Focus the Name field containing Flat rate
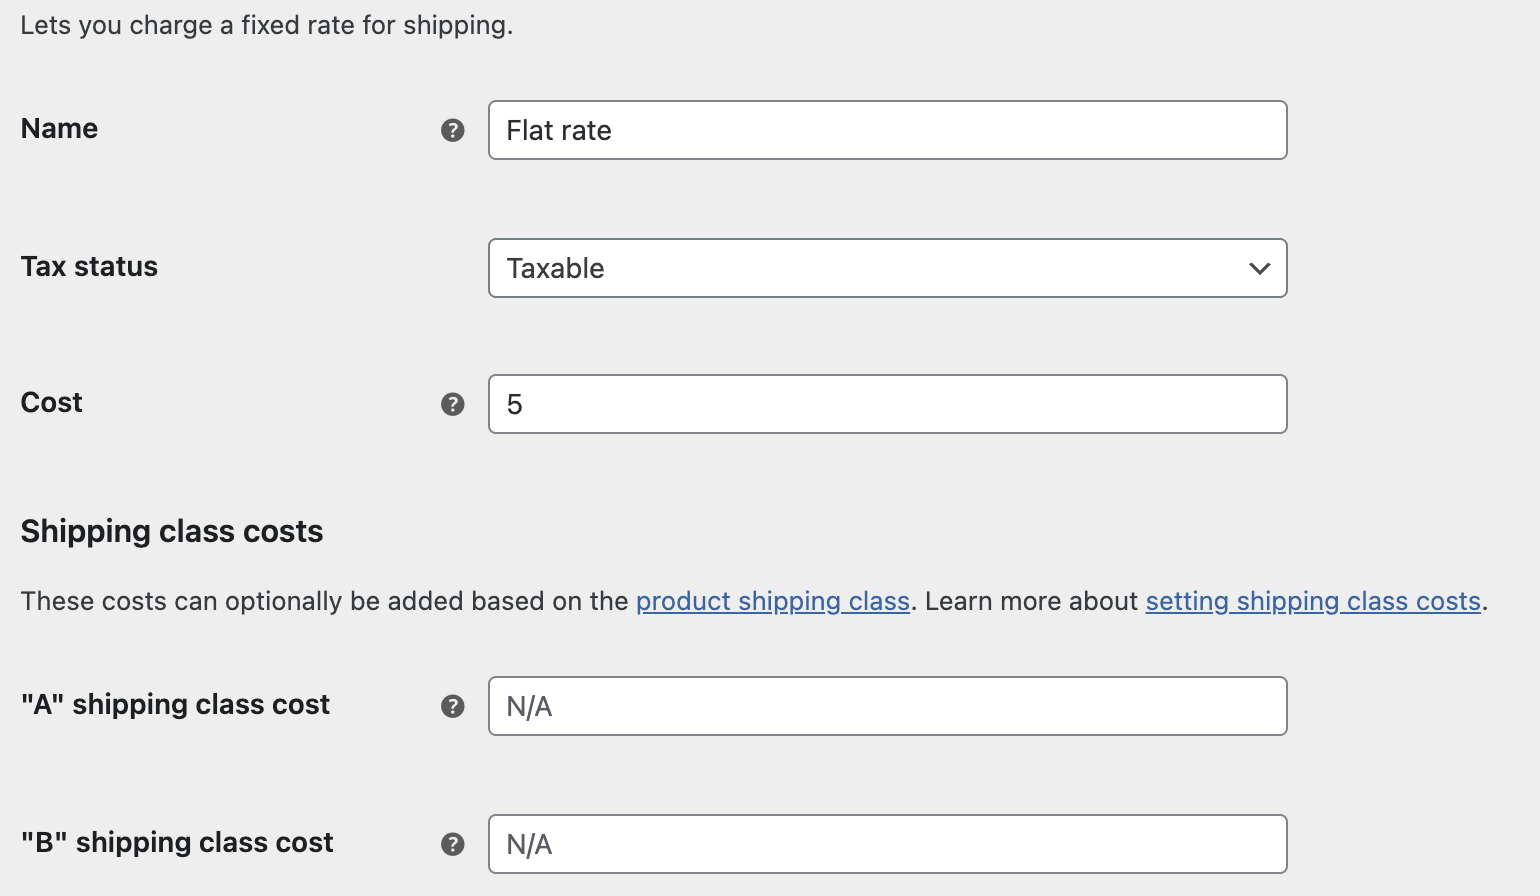This screenshot has width=1540, height=896. (887, 130)
